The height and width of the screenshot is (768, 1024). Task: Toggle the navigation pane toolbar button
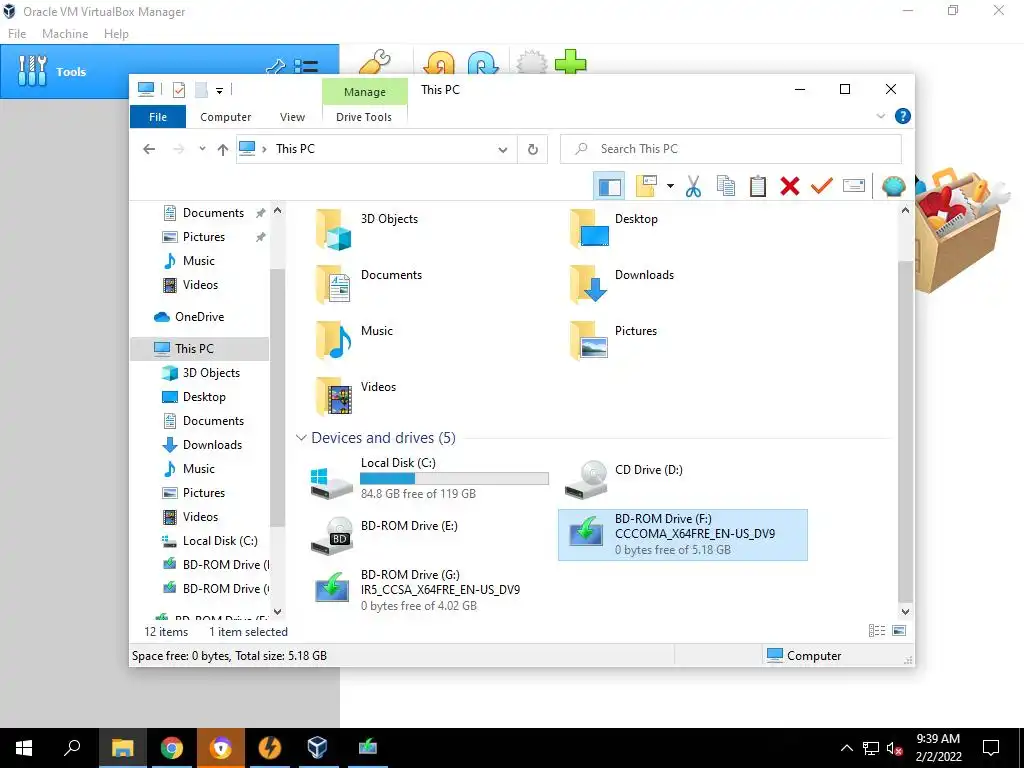pyautogui.click(x=609, y=186)
